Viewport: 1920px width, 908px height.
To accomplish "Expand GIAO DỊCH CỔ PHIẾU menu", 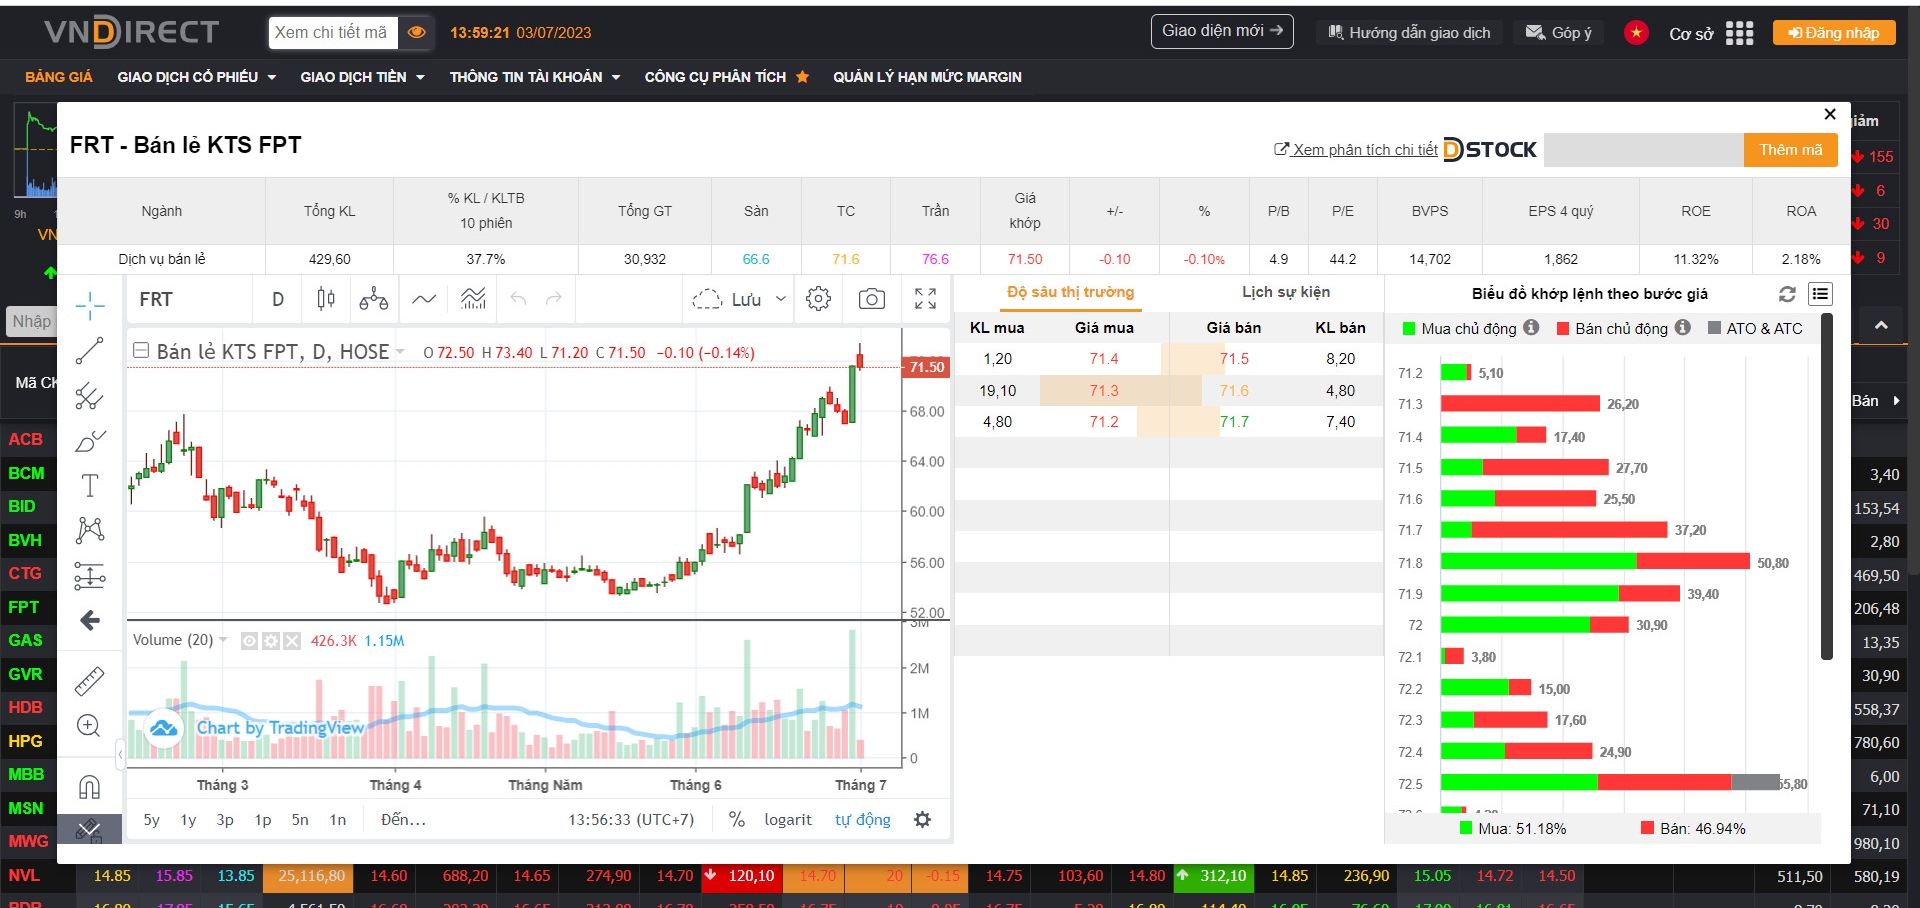I will click(x=196, y=77).
